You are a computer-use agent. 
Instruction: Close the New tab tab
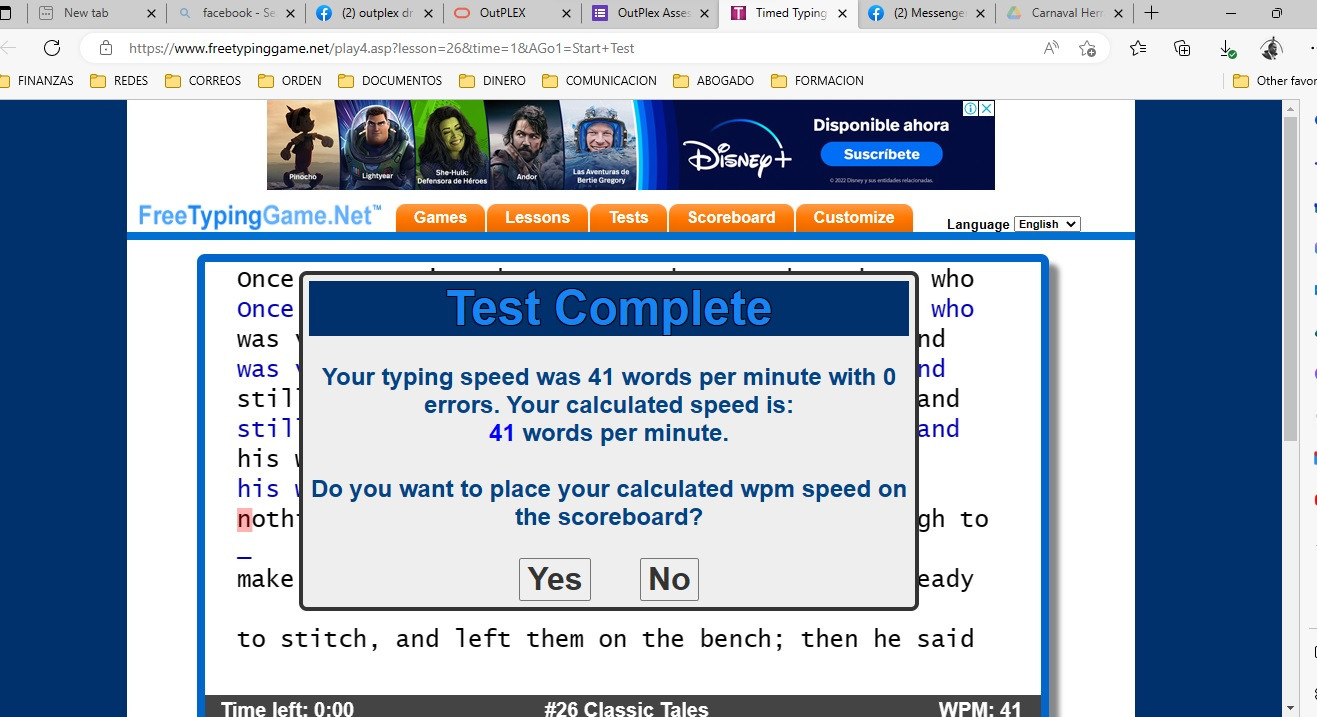tap(151, 13)
